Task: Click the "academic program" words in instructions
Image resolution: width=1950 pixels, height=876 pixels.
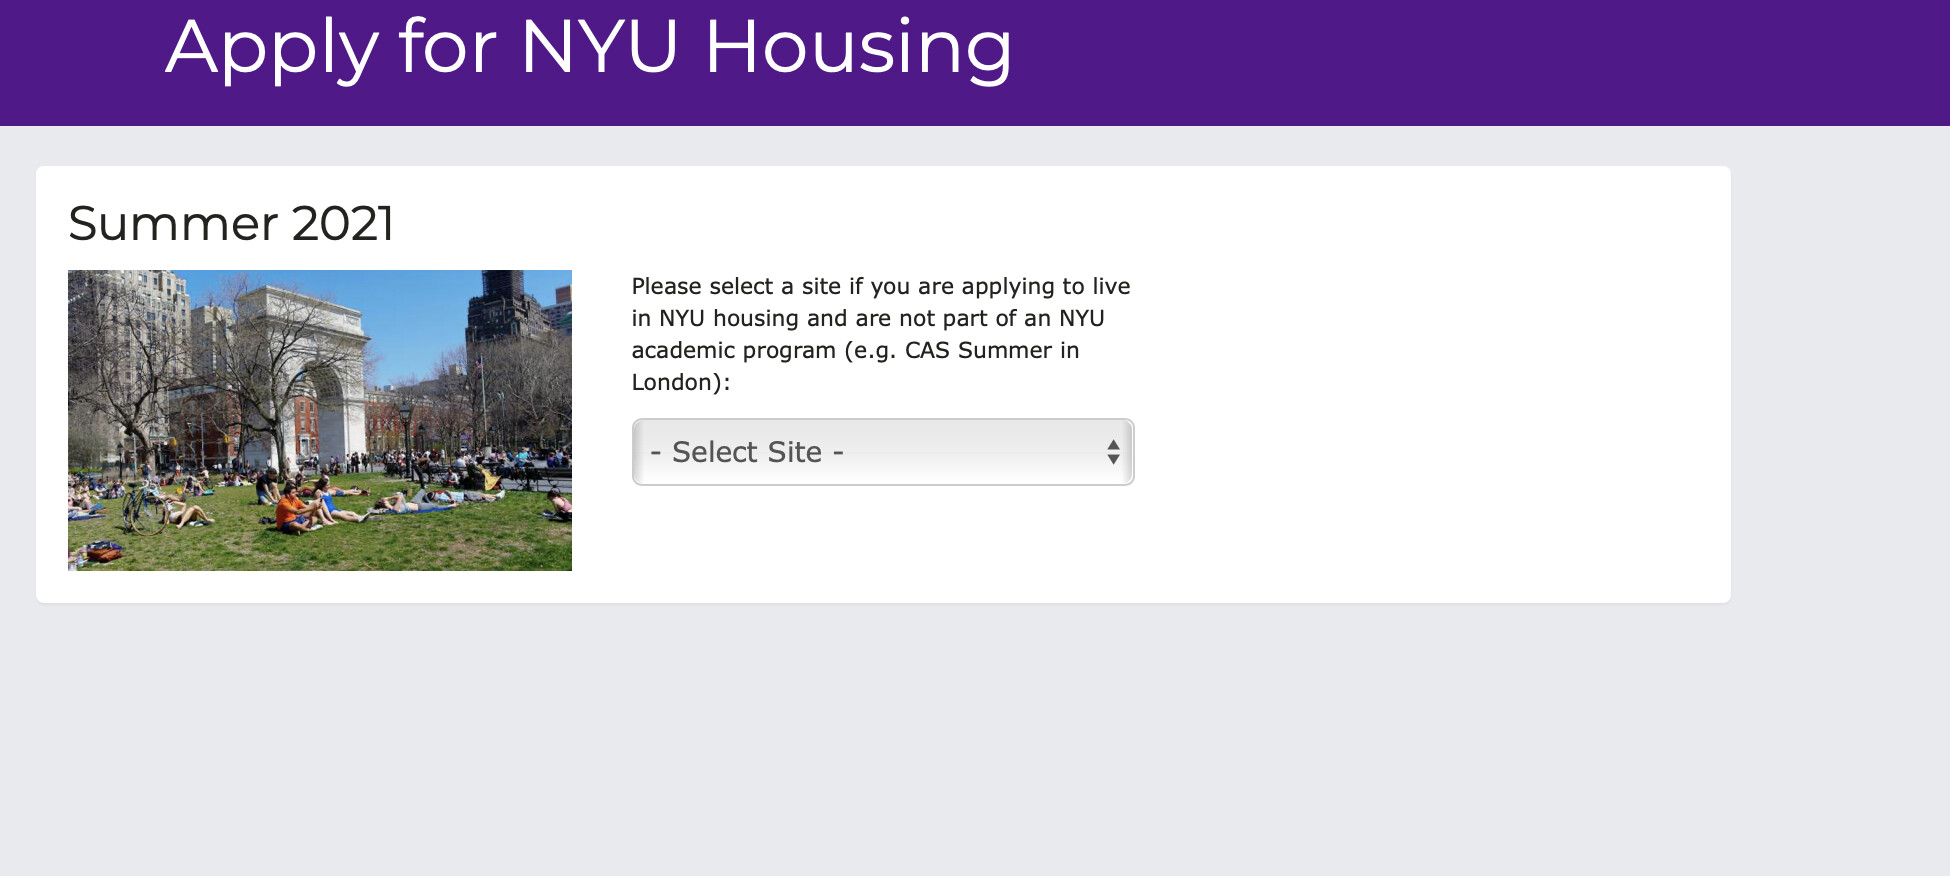Action: click(x=733, y=351)
